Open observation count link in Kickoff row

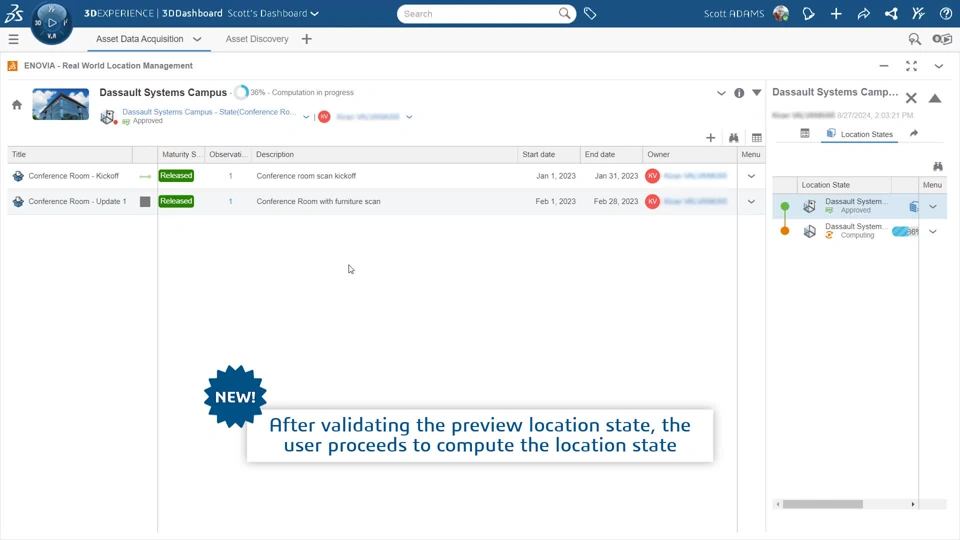230,176
